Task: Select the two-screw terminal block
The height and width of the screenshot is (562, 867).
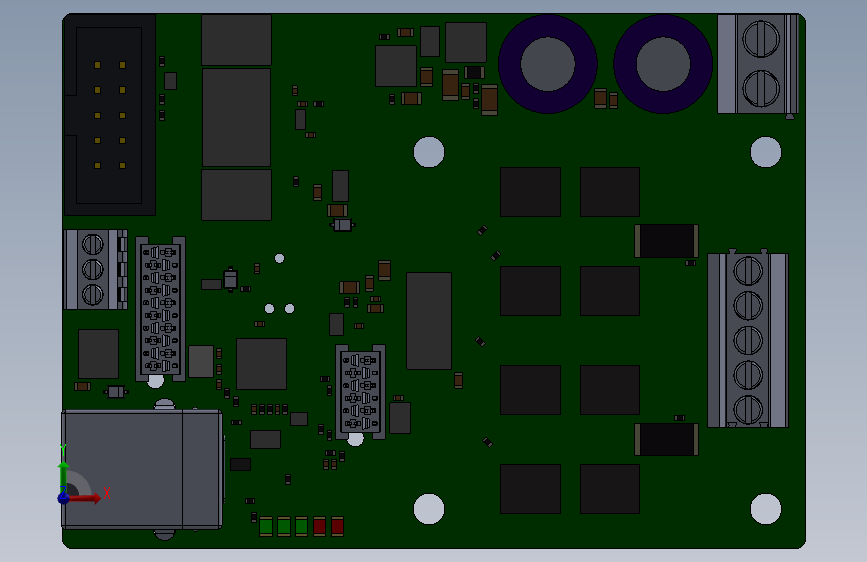Action: coord(758,64)
